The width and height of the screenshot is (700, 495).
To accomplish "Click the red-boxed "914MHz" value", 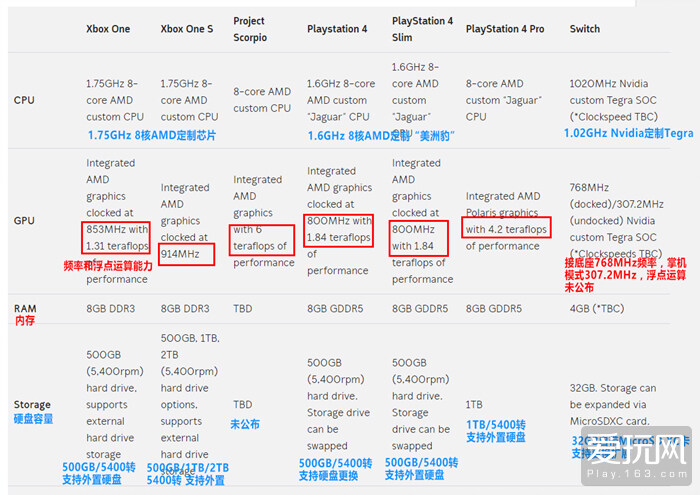I will (187, 255).
